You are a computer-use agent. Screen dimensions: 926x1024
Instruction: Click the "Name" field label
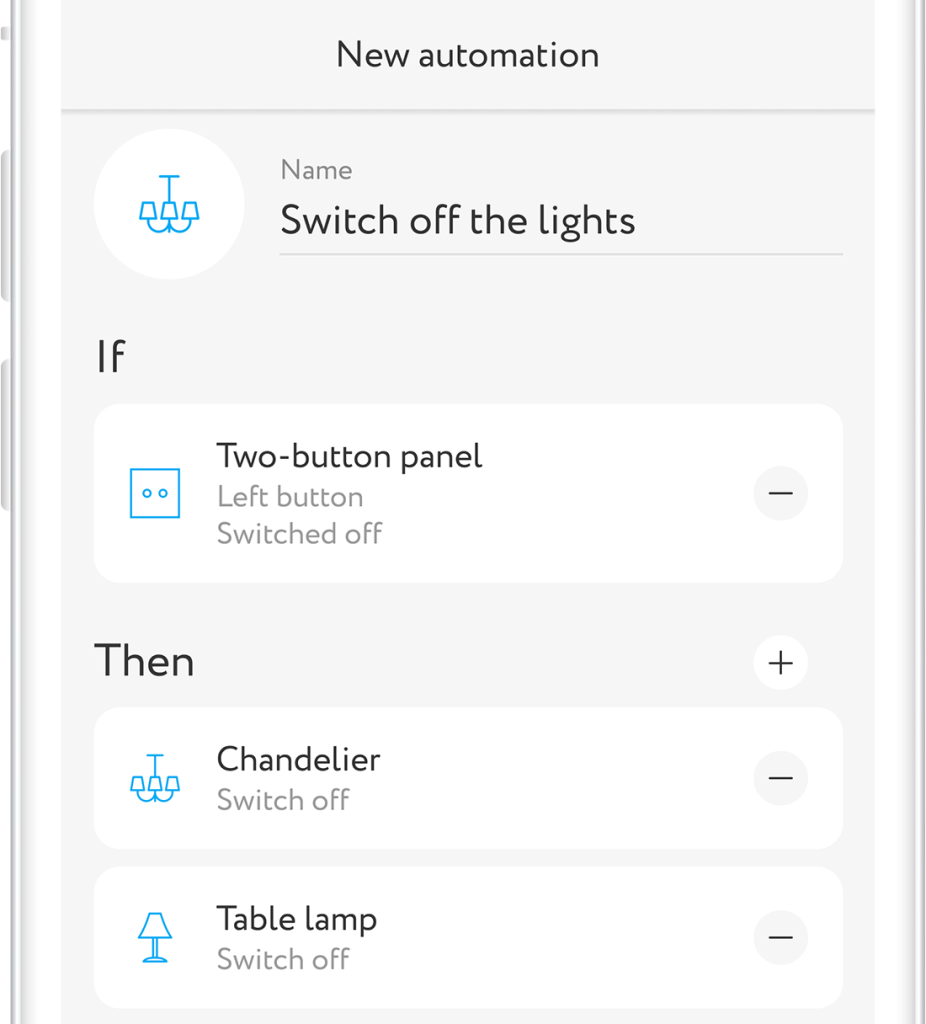pos(316,170)
